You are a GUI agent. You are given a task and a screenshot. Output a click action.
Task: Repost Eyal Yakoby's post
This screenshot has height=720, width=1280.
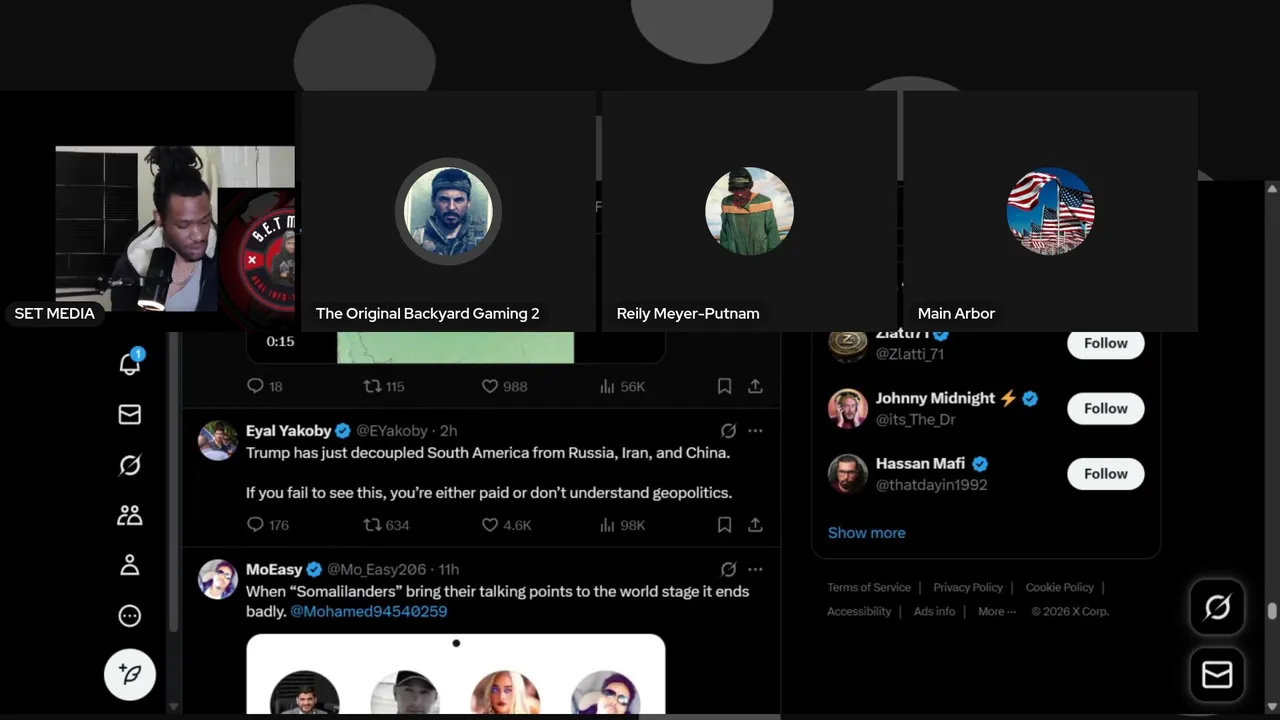point(386,524)
